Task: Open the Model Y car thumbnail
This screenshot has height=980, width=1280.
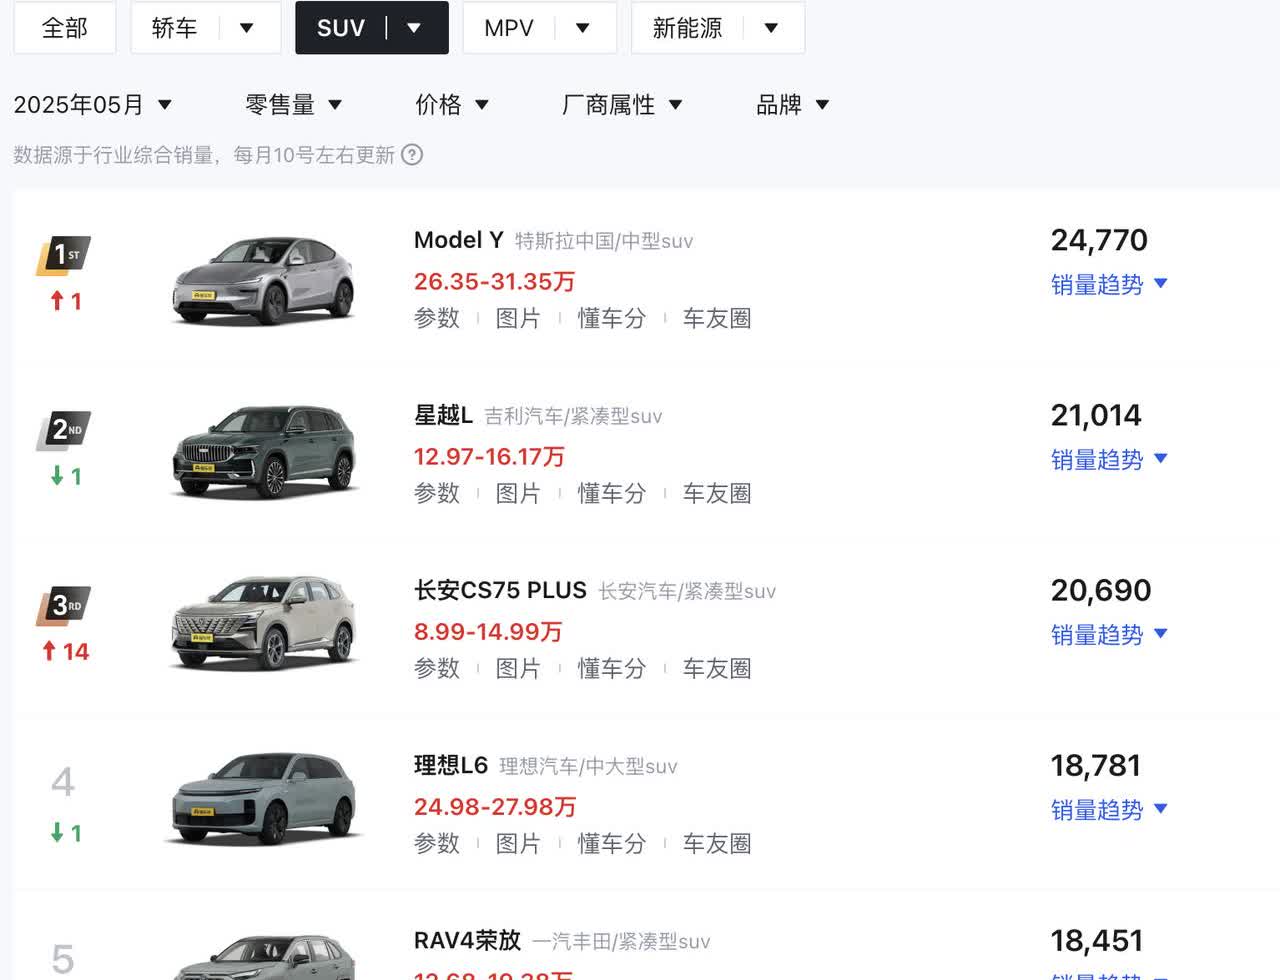Action: (x=263, y=280)
